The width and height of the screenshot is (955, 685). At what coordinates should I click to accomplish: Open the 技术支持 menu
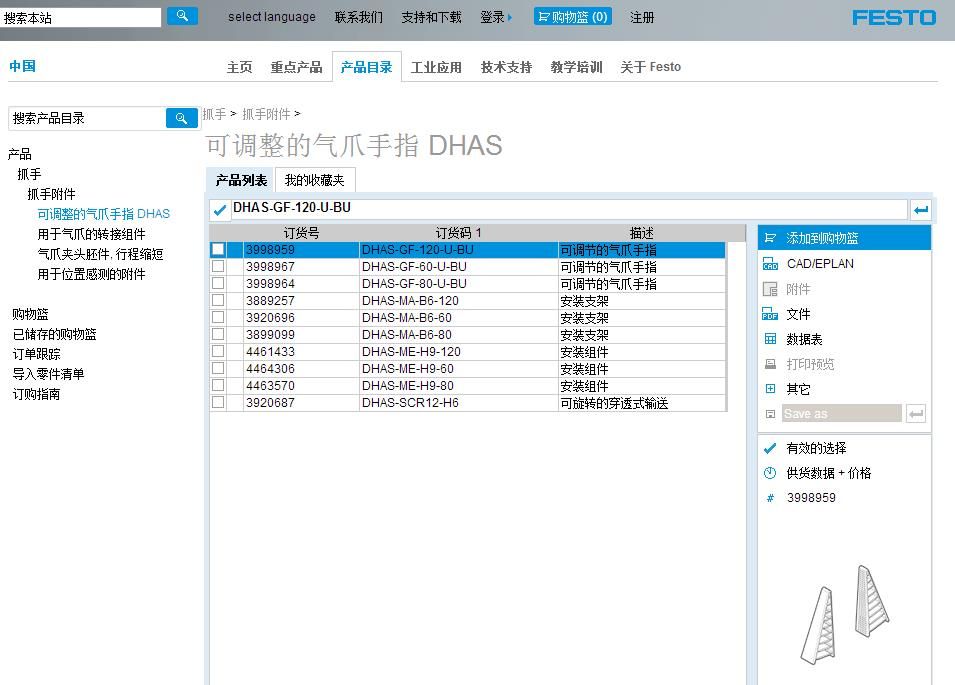[506, 67]
